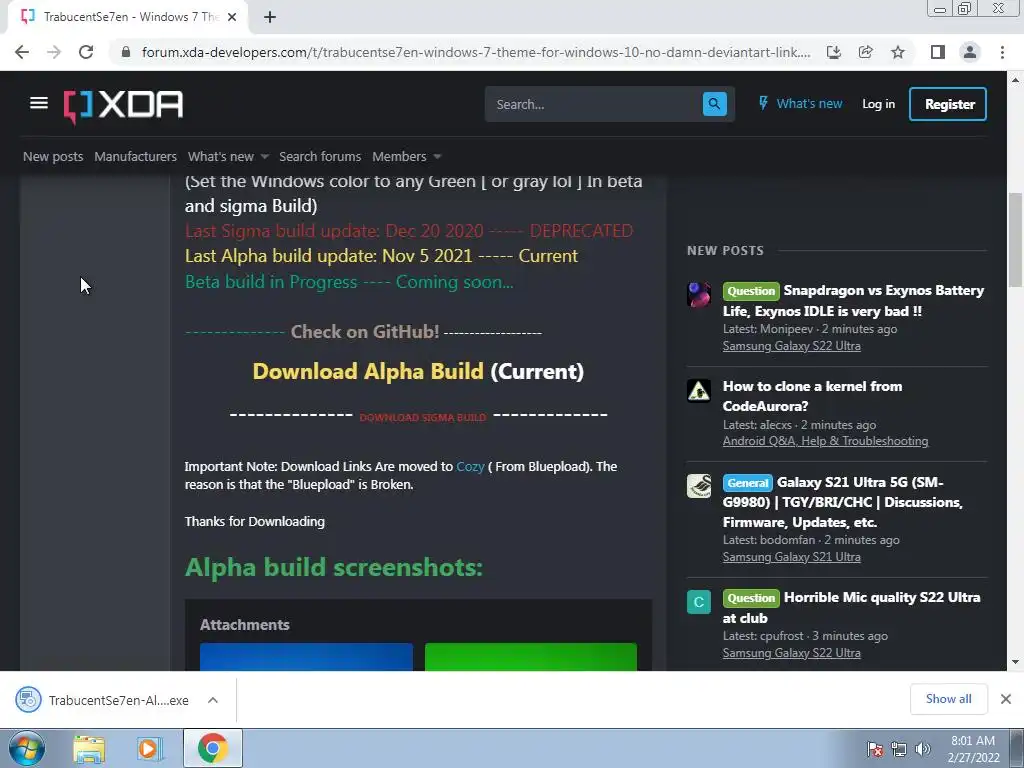
Task: Click Android Q&A, Help & Troubleshooting link
Action: click(x=825, y=441)
